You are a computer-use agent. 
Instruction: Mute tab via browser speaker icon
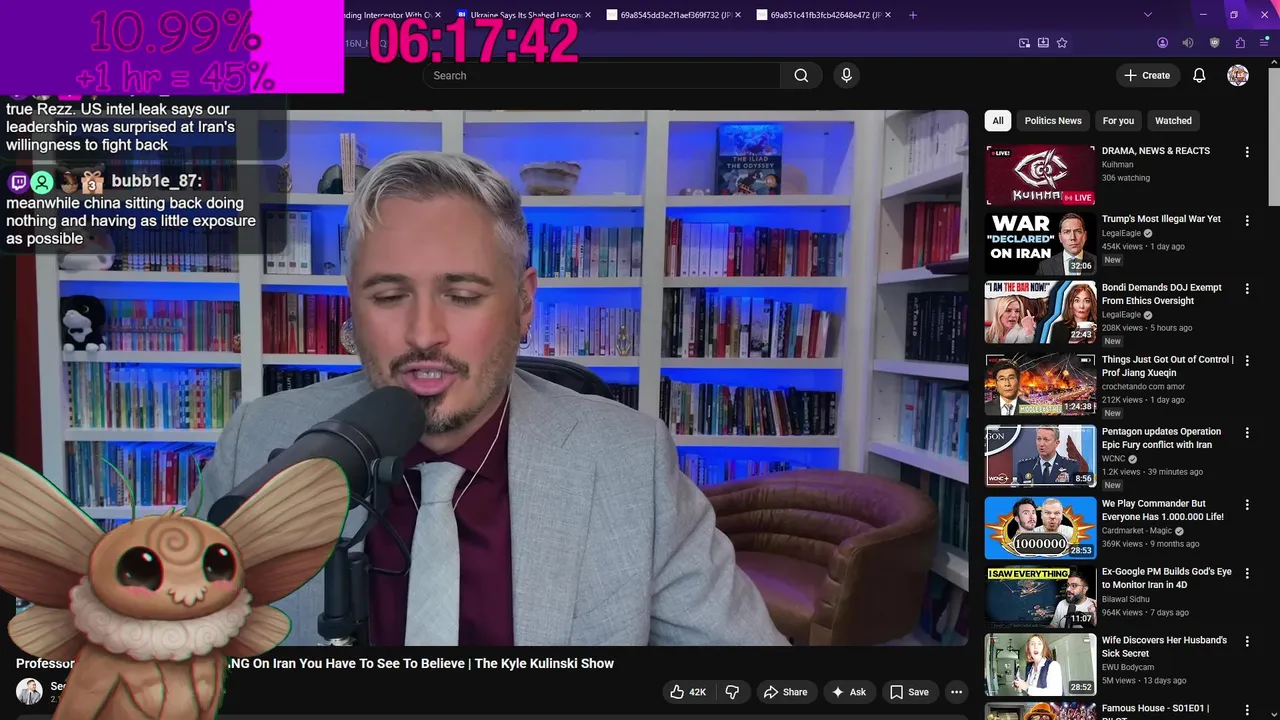[1188, 43]
